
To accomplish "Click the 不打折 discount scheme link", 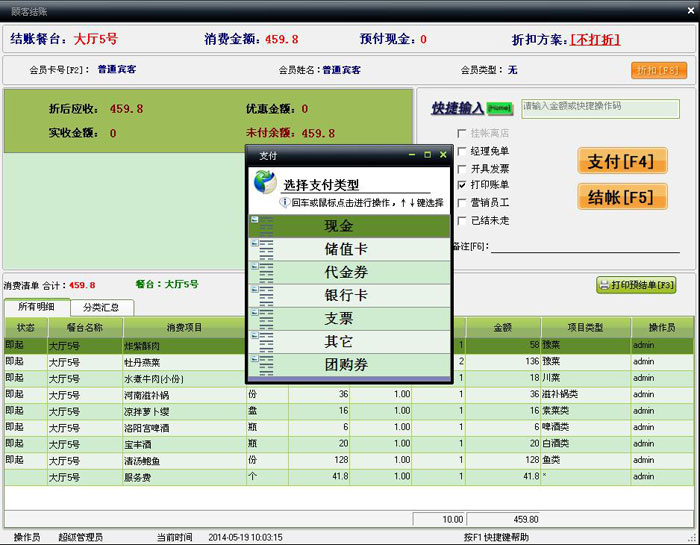I will 594,40.
